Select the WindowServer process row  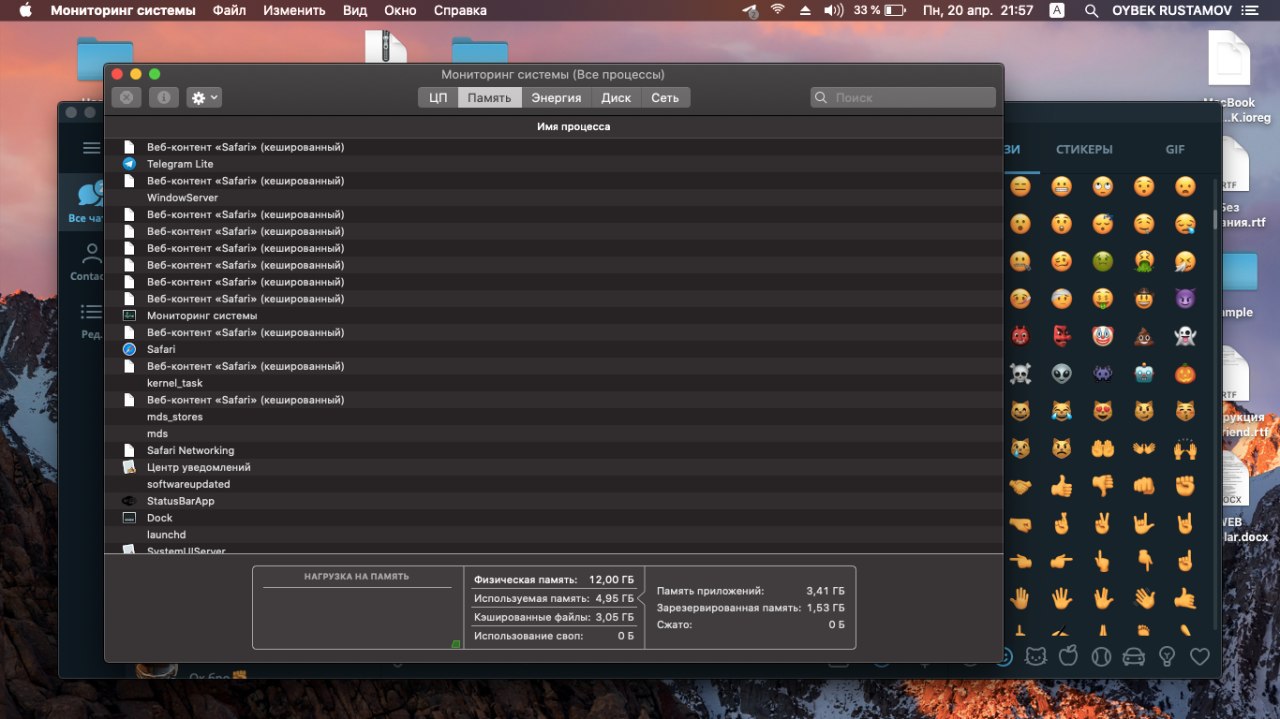(x=554, y=198)
